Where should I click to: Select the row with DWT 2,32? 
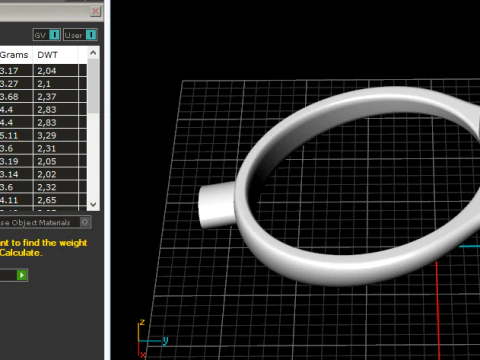click(x=43, y=187)
